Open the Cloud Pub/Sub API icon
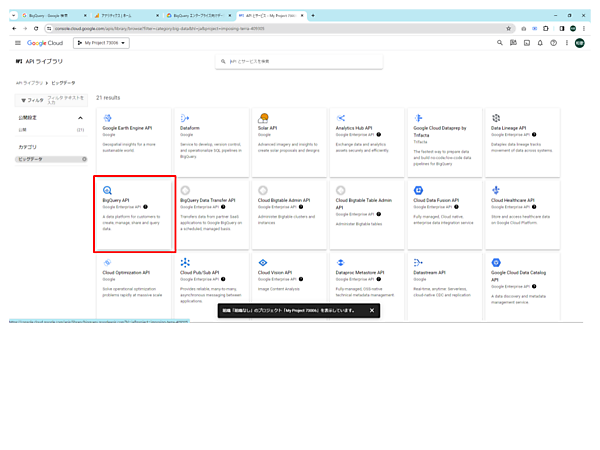The width and height of the screenshot is (600, 450). pos(185,262)
